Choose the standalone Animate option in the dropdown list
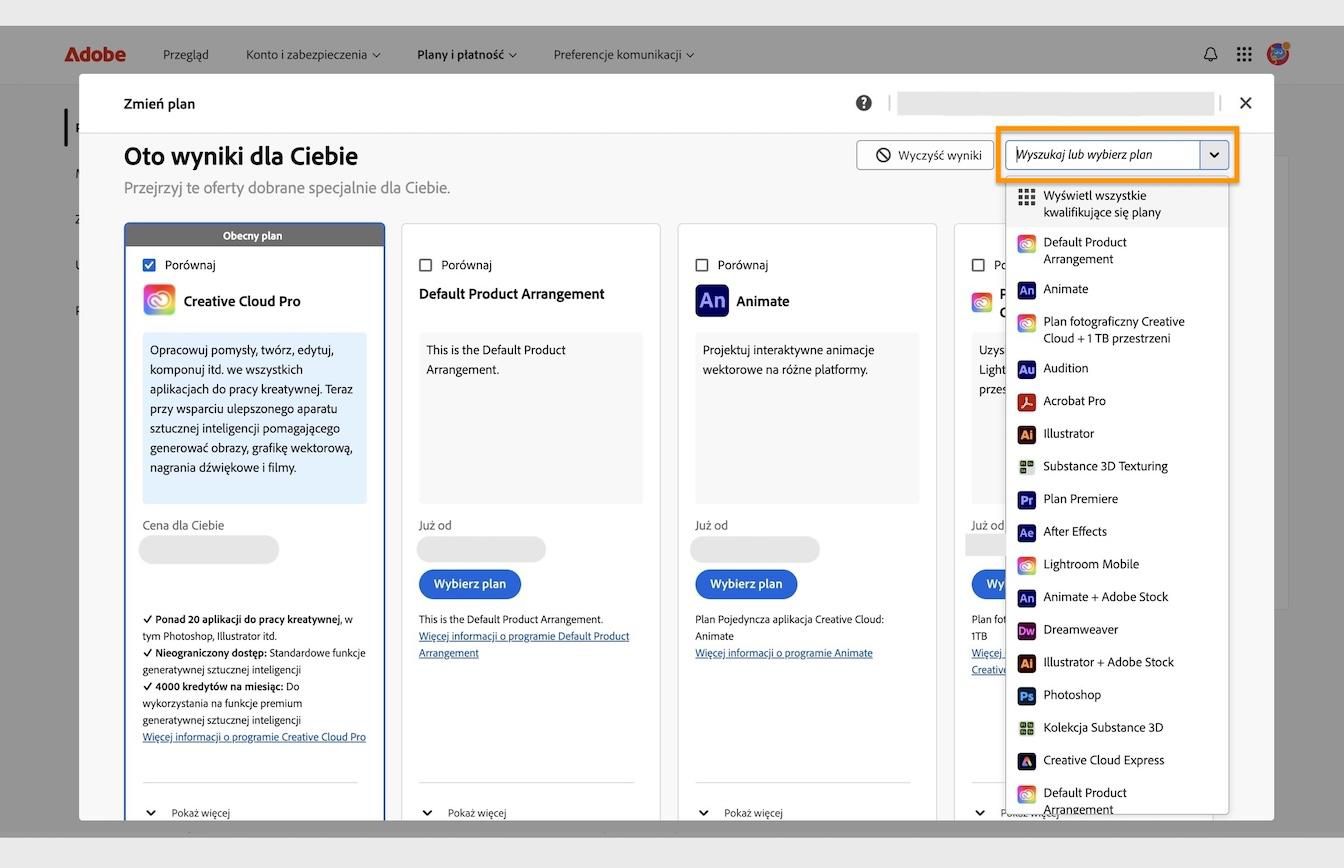This screenshot has width=1344, height=868. [1117, 290]
